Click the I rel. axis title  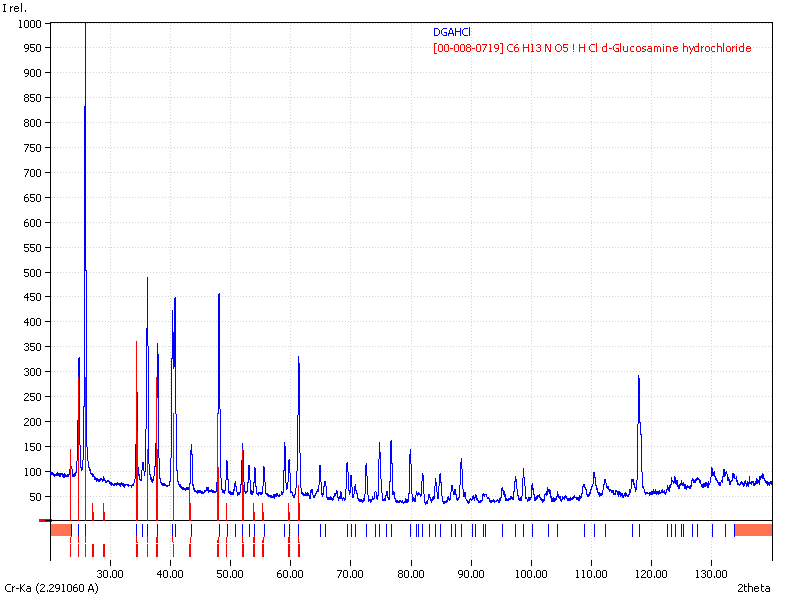tap(16, 8)
